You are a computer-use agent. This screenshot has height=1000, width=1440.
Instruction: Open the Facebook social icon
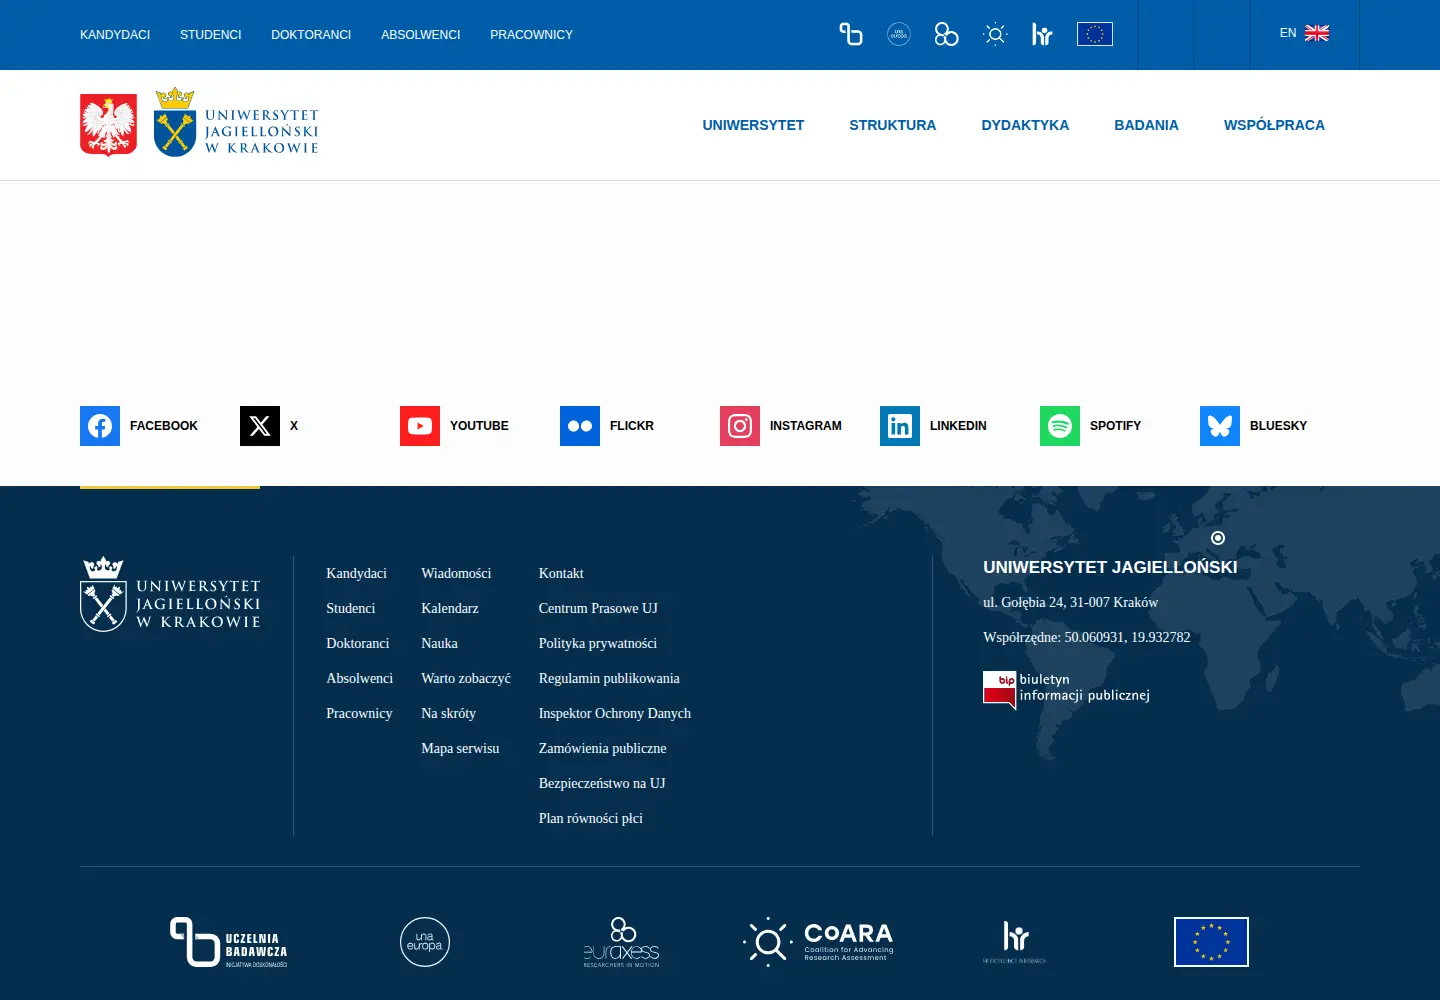(x=100, y=426)
